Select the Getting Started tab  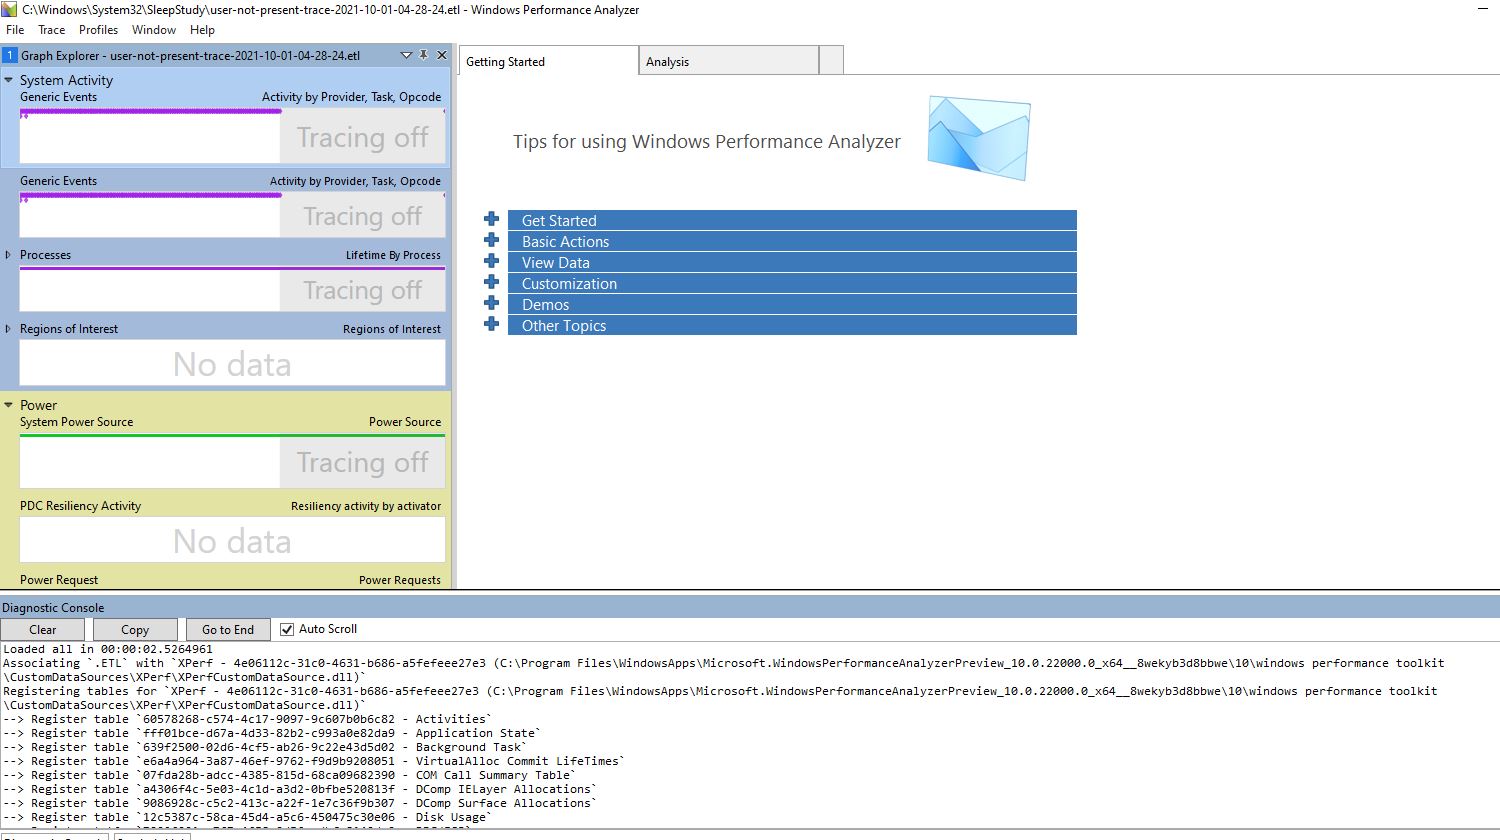pyautogui.click(x=548, y=61)
